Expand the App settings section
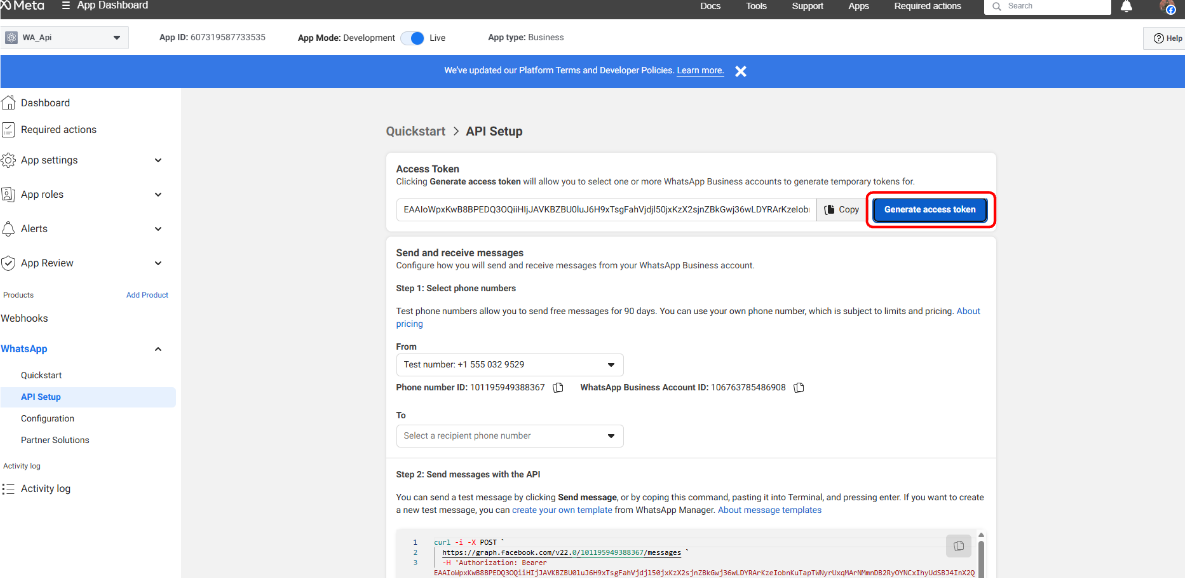Viewport: 1185px width, 578px height. (x=158, y=160)
